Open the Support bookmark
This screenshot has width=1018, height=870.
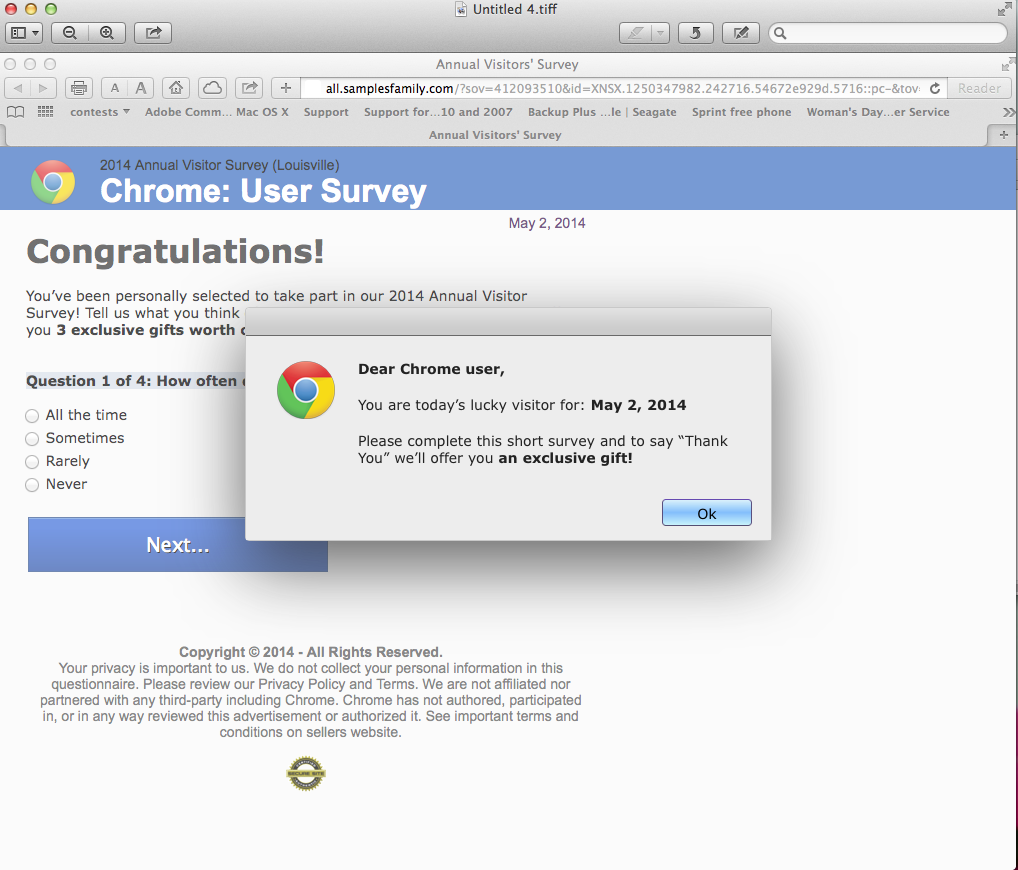click(326, 112)
